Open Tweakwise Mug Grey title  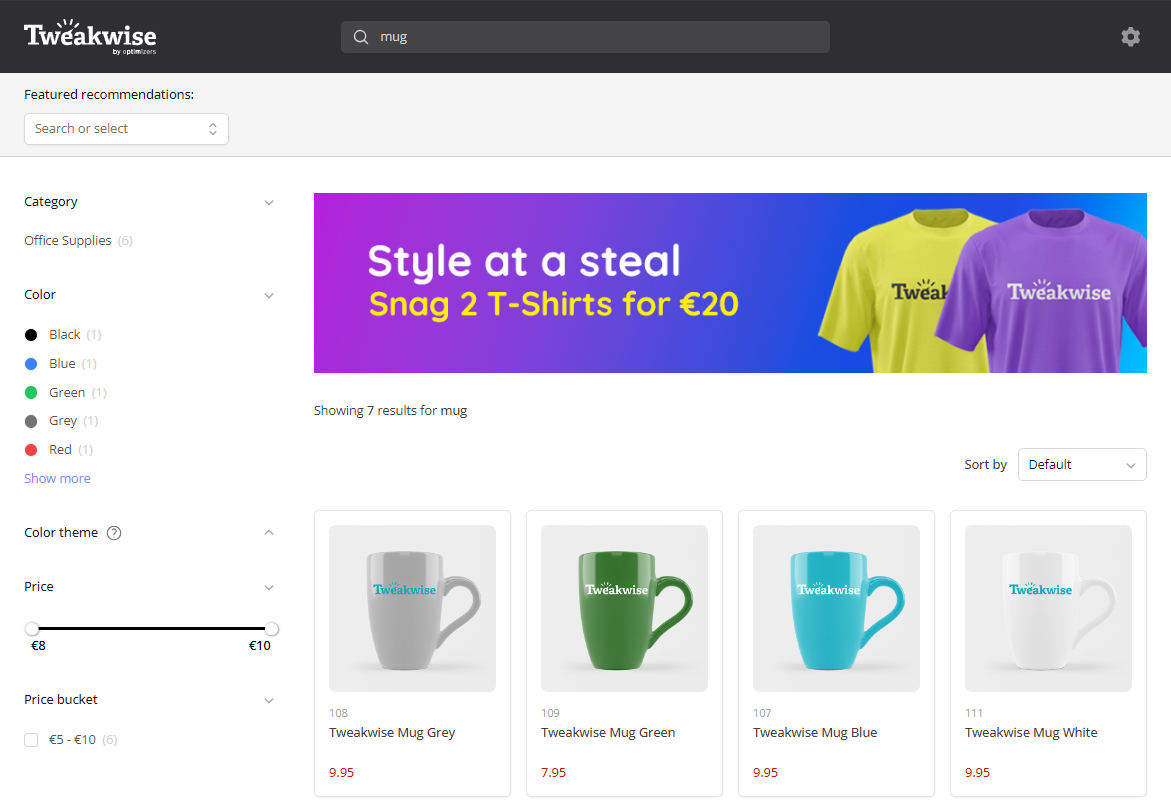point(392,733)
